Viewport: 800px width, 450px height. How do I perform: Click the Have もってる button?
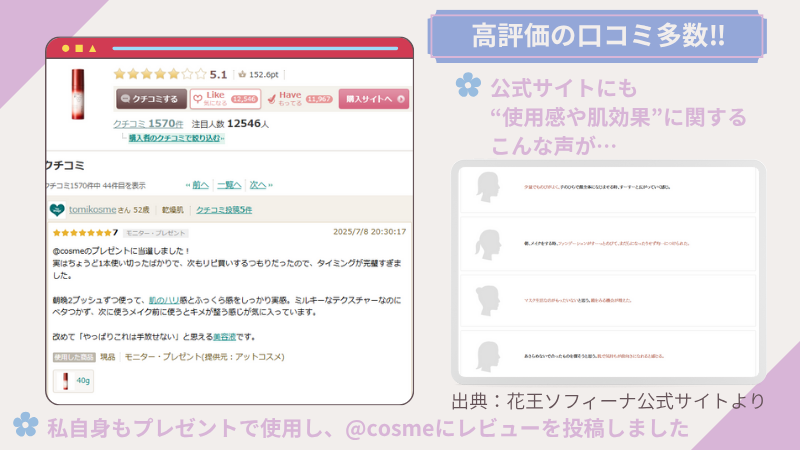tap(300, 99)
